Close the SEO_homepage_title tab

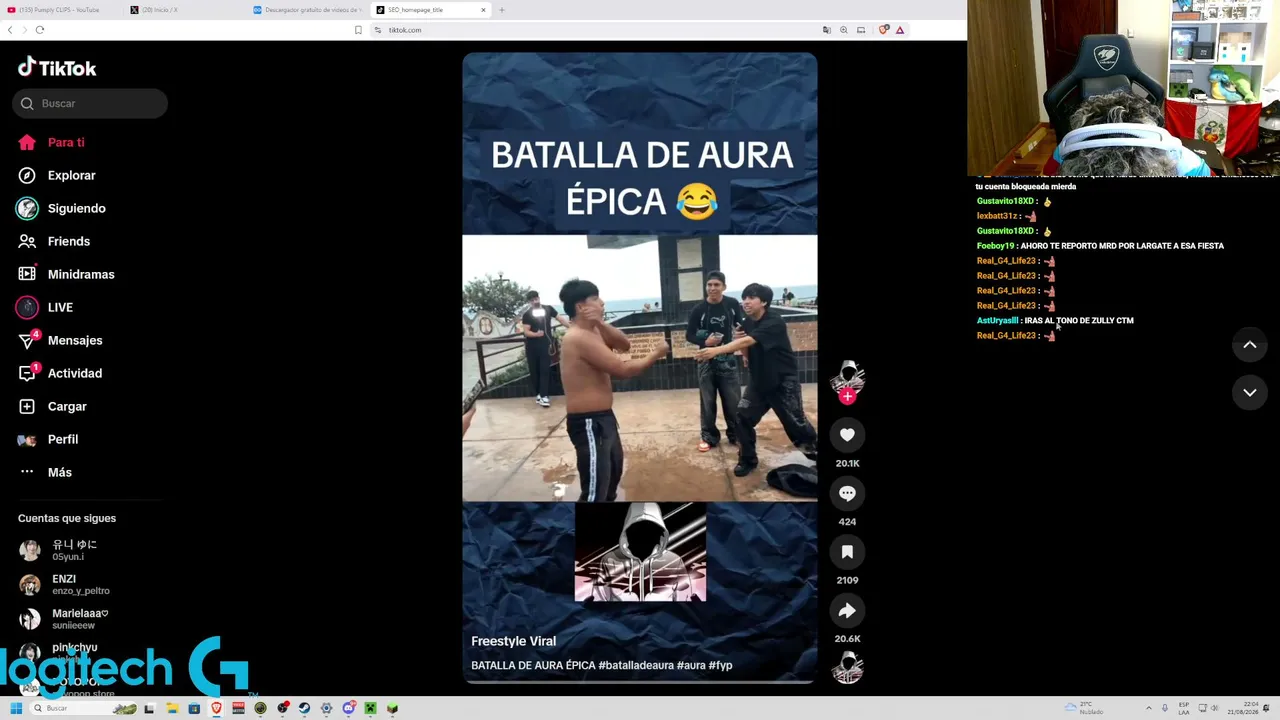pos(483,10)
